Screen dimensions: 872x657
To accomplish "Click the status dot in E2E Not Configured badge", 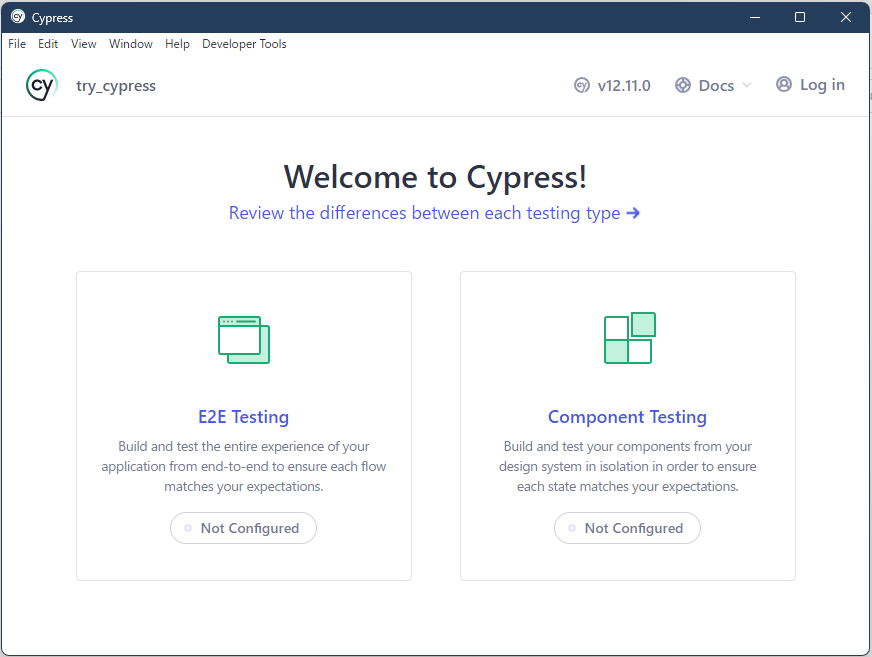I will pos(188,528).
